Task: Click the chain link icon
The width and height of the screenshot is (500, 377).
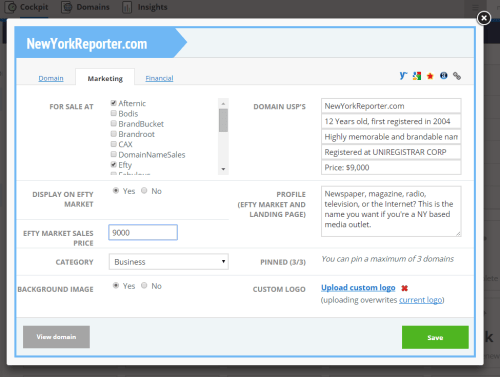Action: [x=457, y=76]
